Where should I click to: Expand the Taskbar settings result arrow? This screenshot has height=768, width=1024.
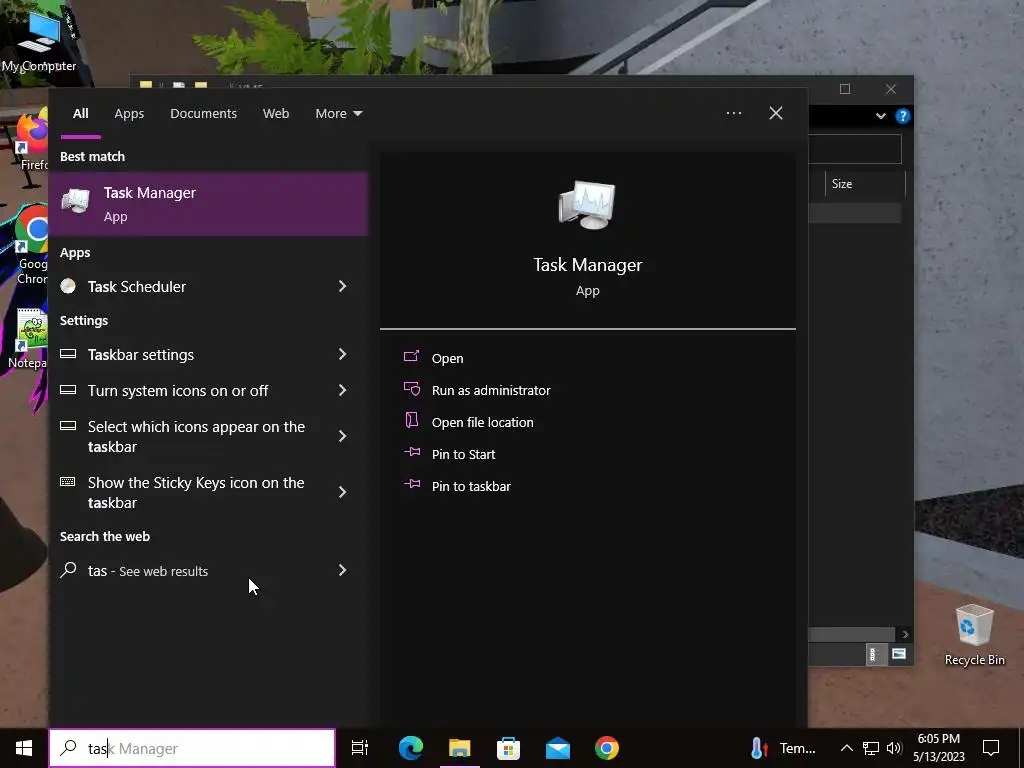(342, 354)
